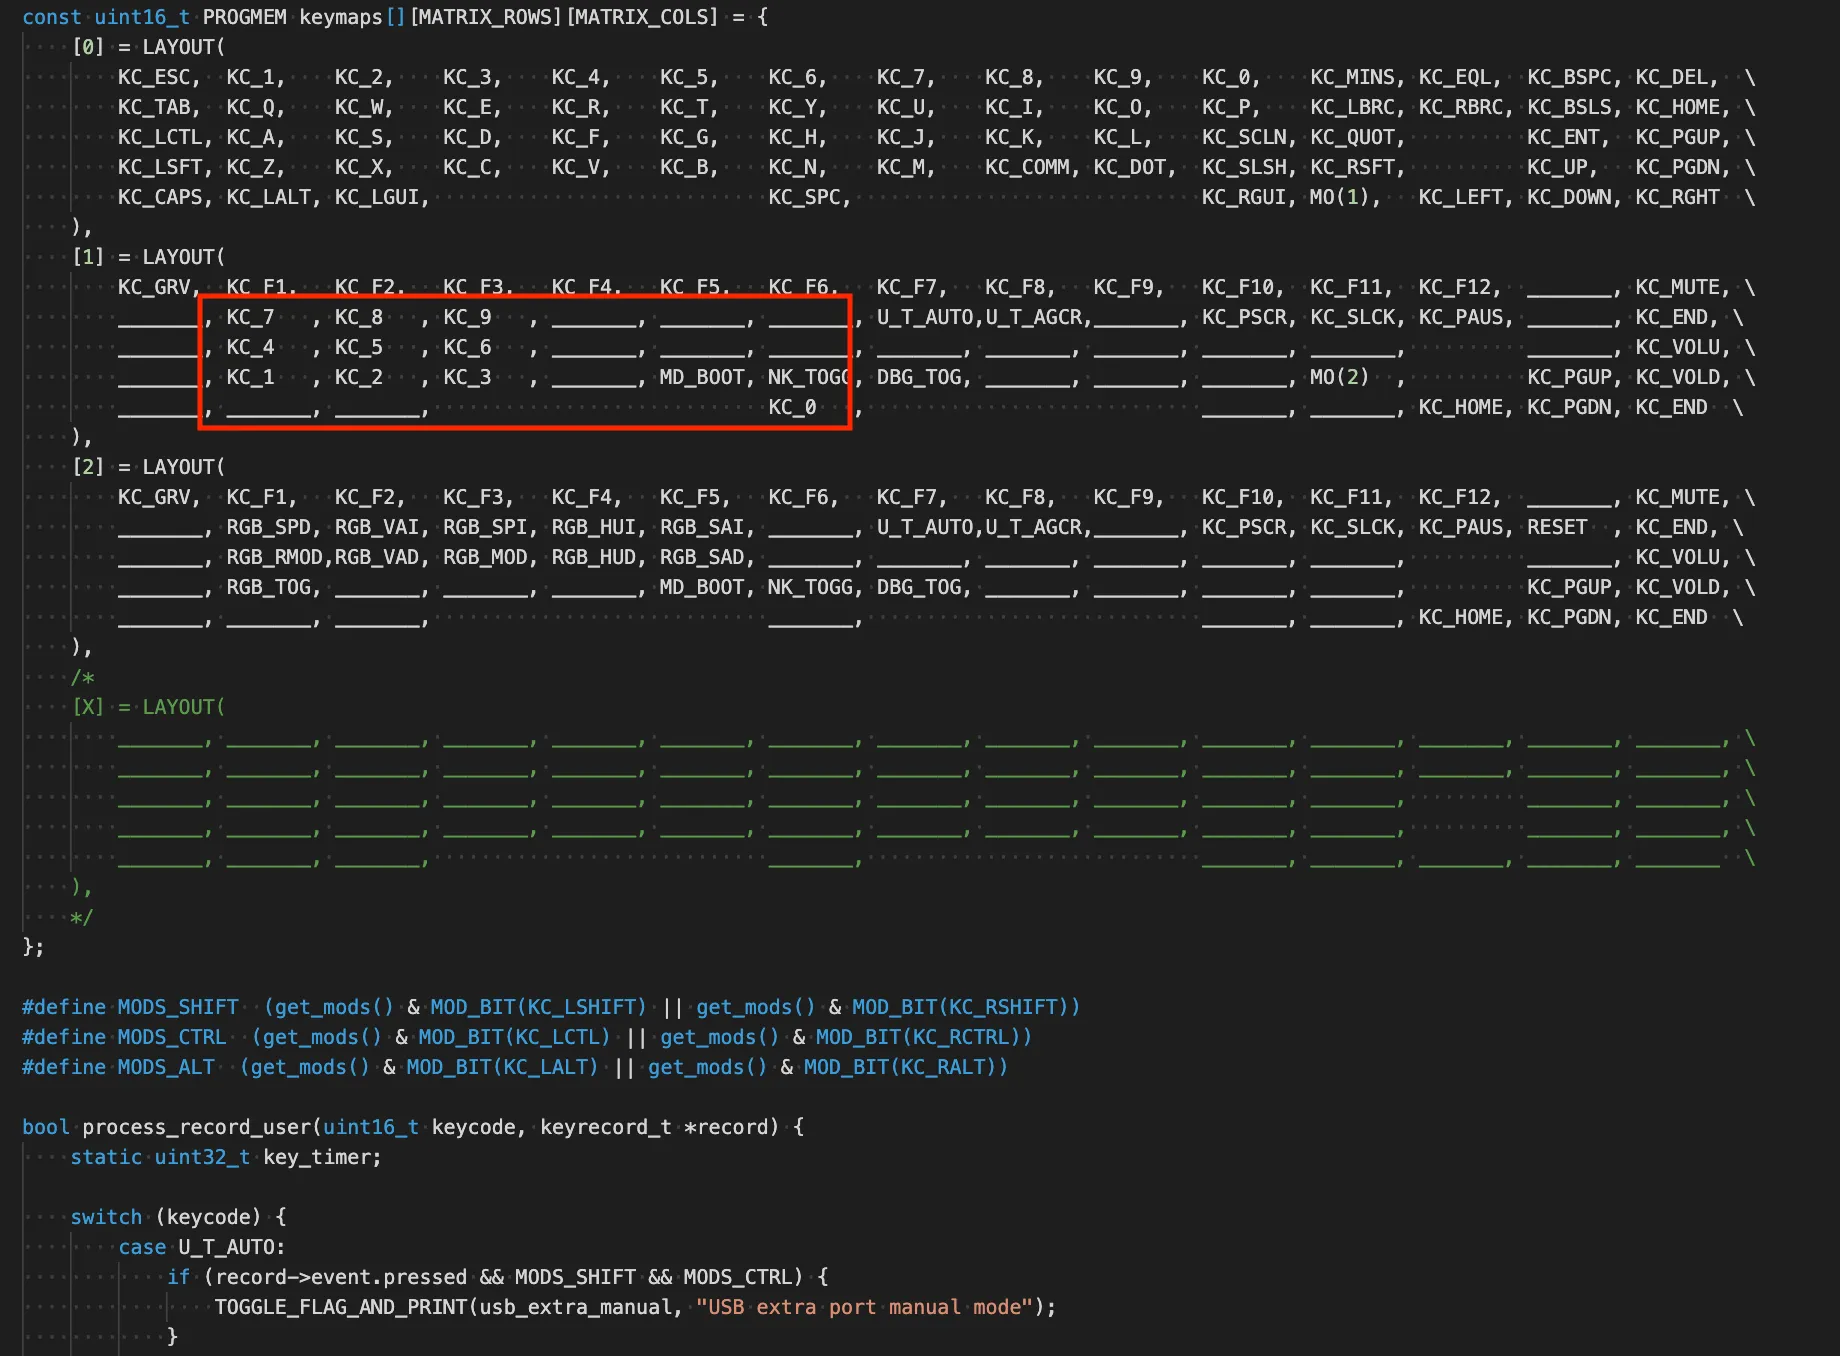The image size is (1840, 1356).
Task: Click the MODS_ALT define name
Action: tap(164, 1067)
